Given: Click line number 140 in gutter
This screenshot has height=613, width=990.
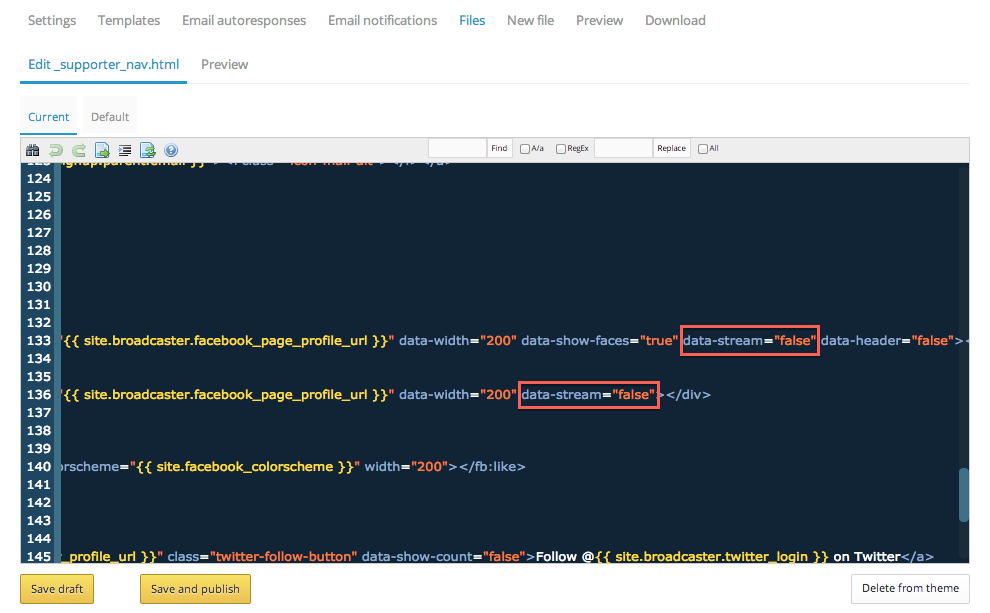Looking at the screenshot, I should pyautogui.click(x=39, y=467).
